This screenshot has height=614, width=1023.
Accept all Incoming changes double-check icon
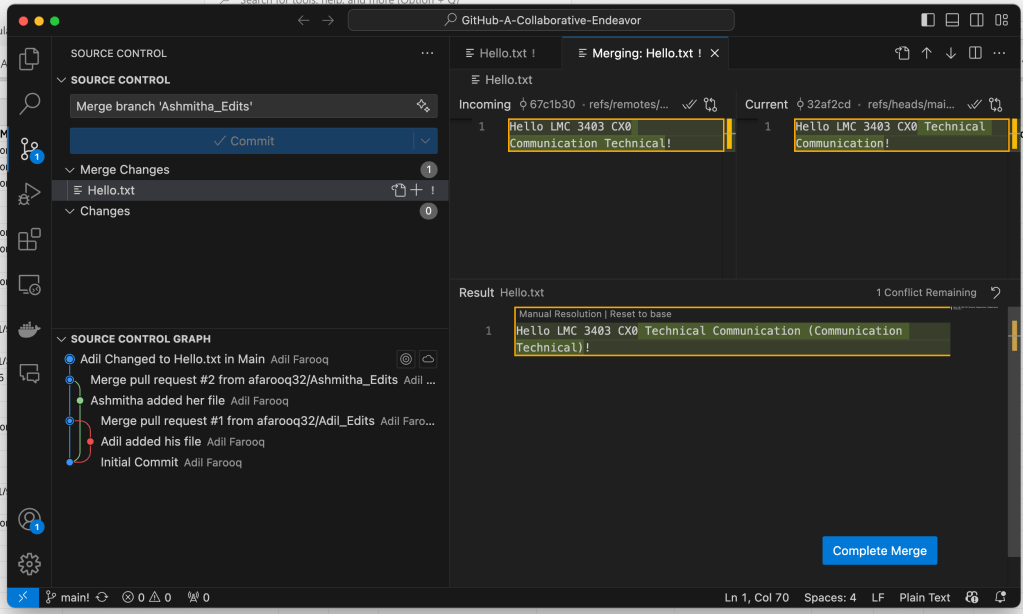coord(690,104)
